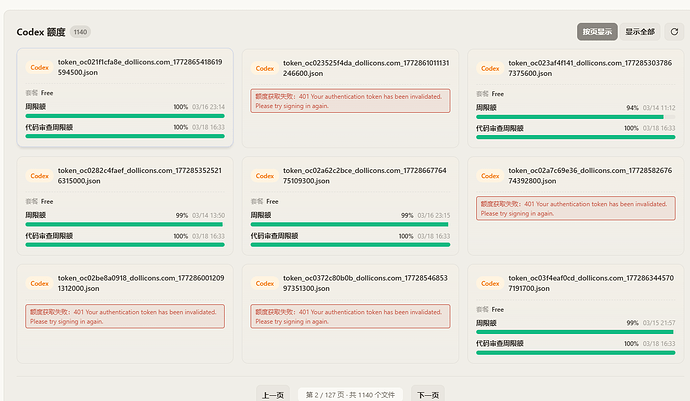Click Codex badge on token_oc02a7c69e36 card
The image size is (690, 401).
[x=490, y=176]
